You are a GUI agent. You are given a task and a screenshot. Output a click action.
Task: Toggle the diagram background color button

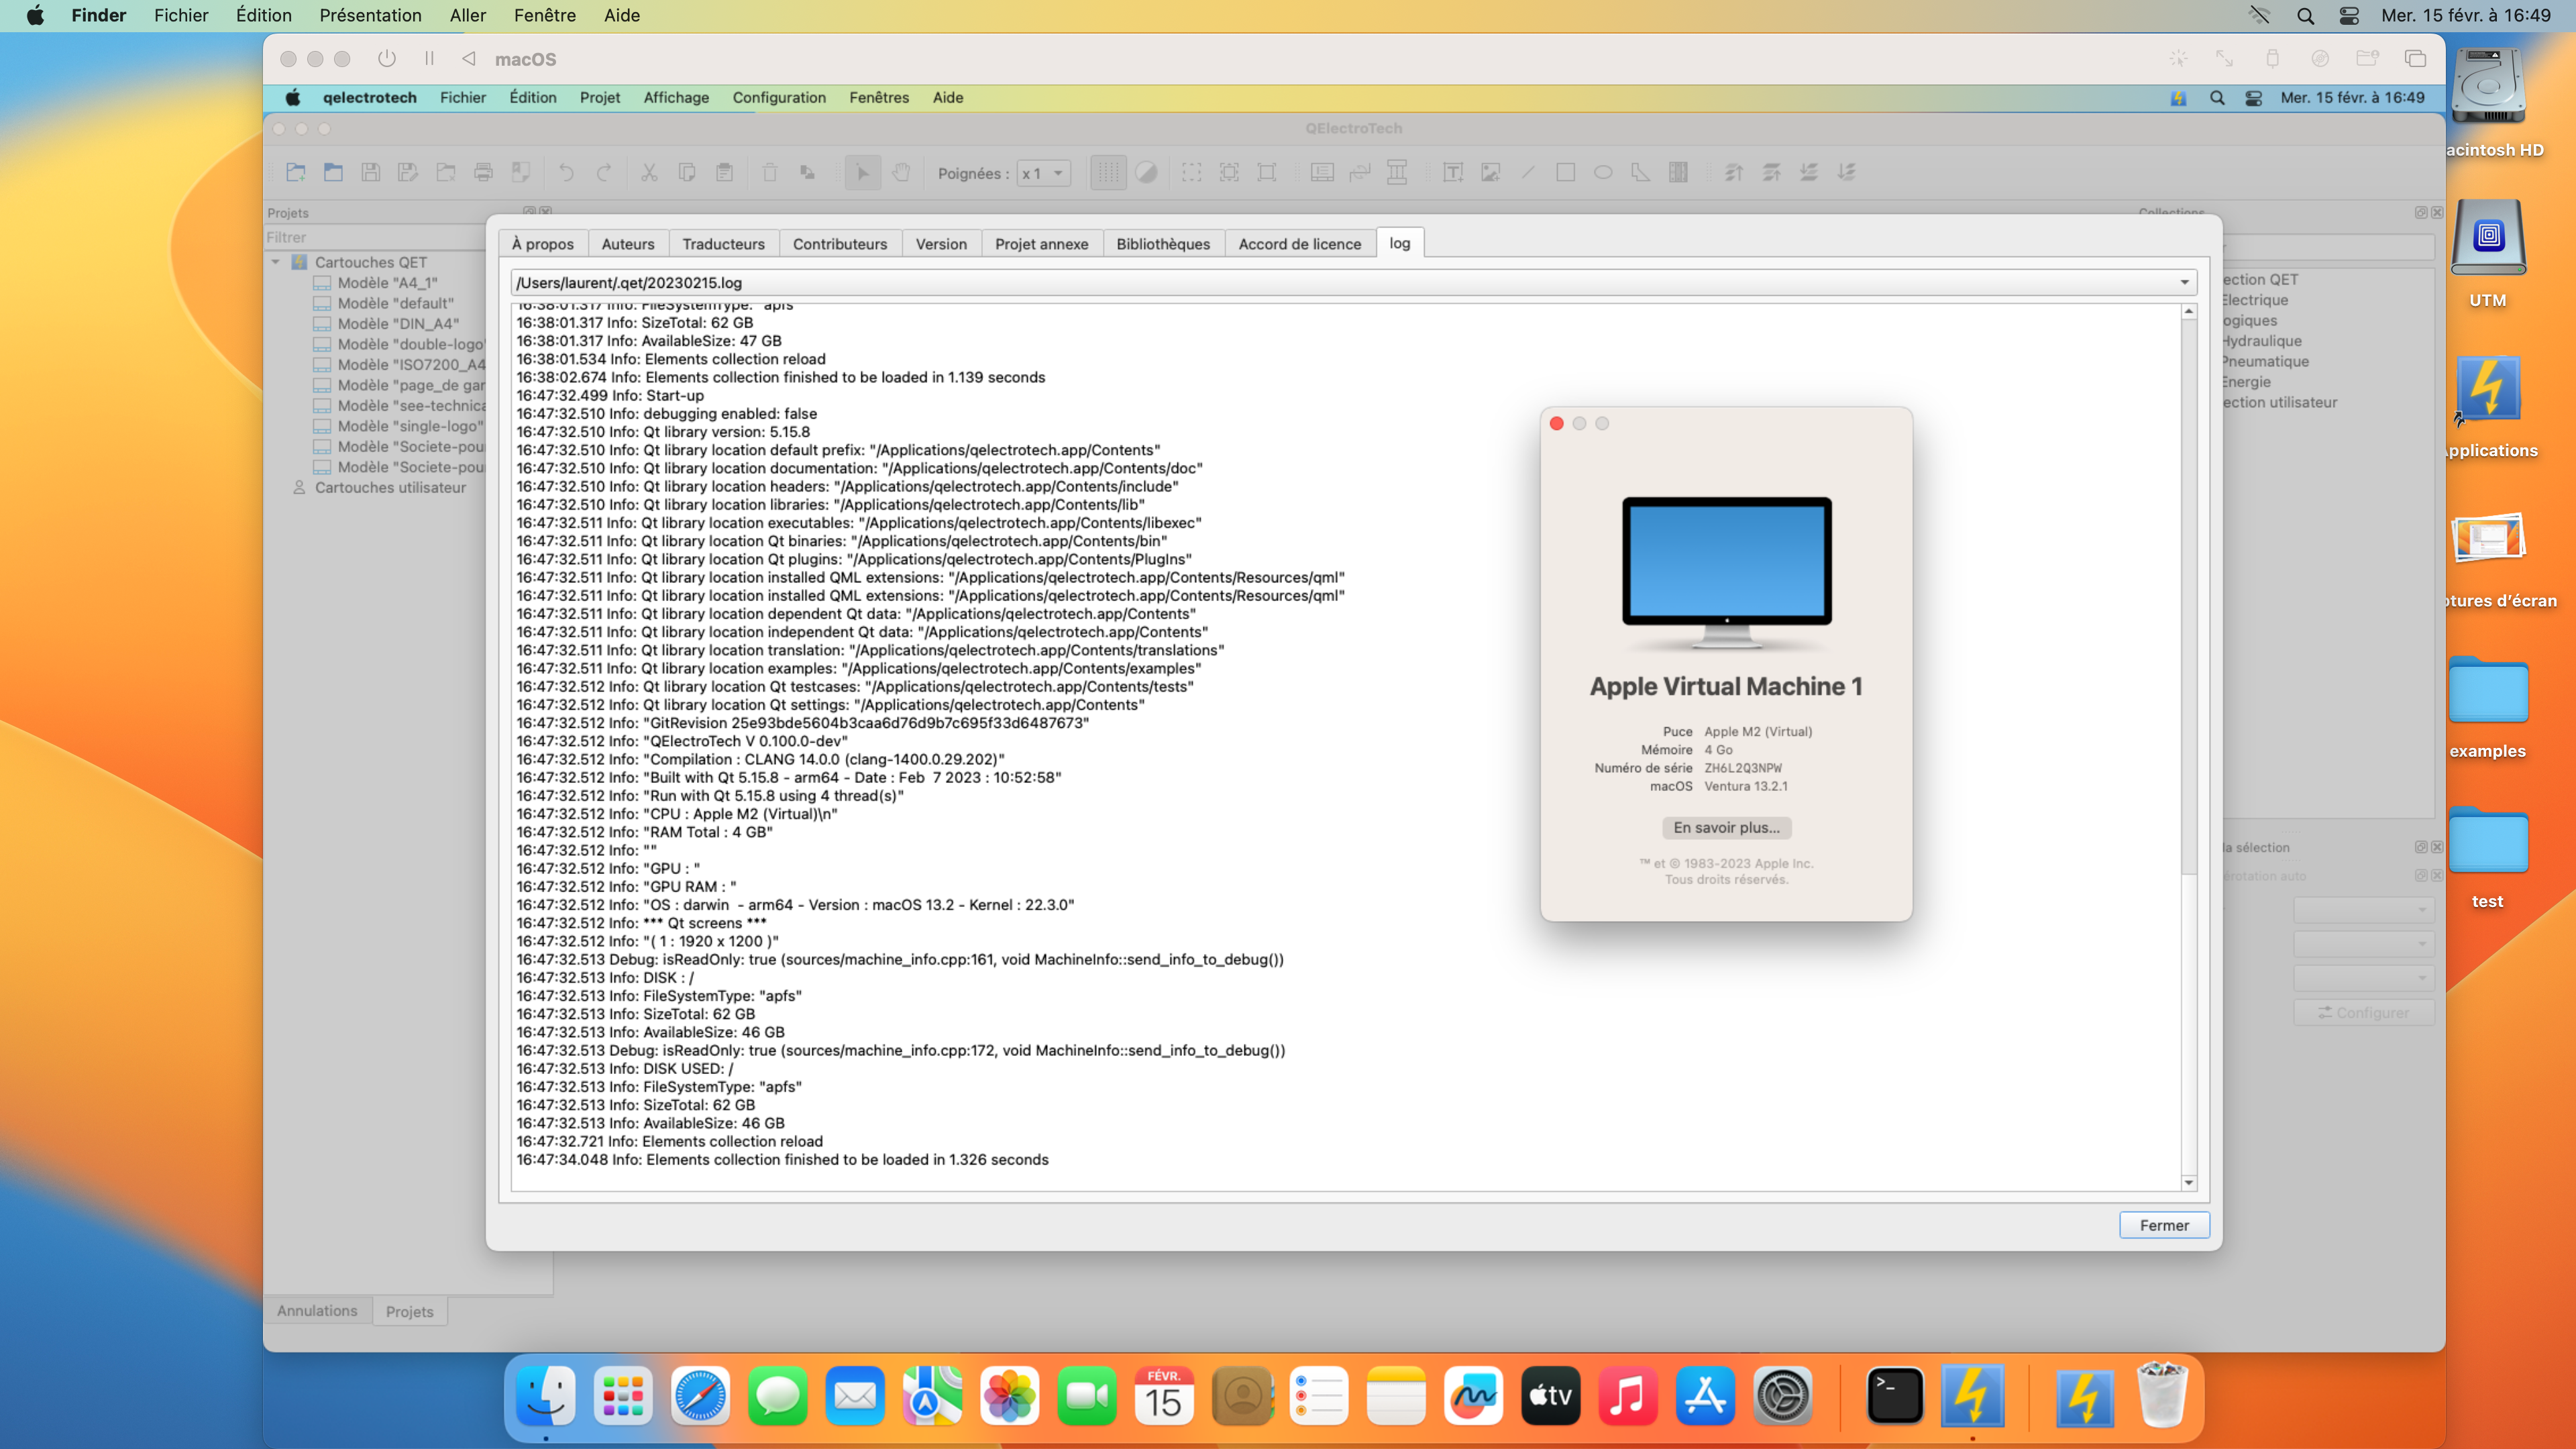(x=1146, y=172)
